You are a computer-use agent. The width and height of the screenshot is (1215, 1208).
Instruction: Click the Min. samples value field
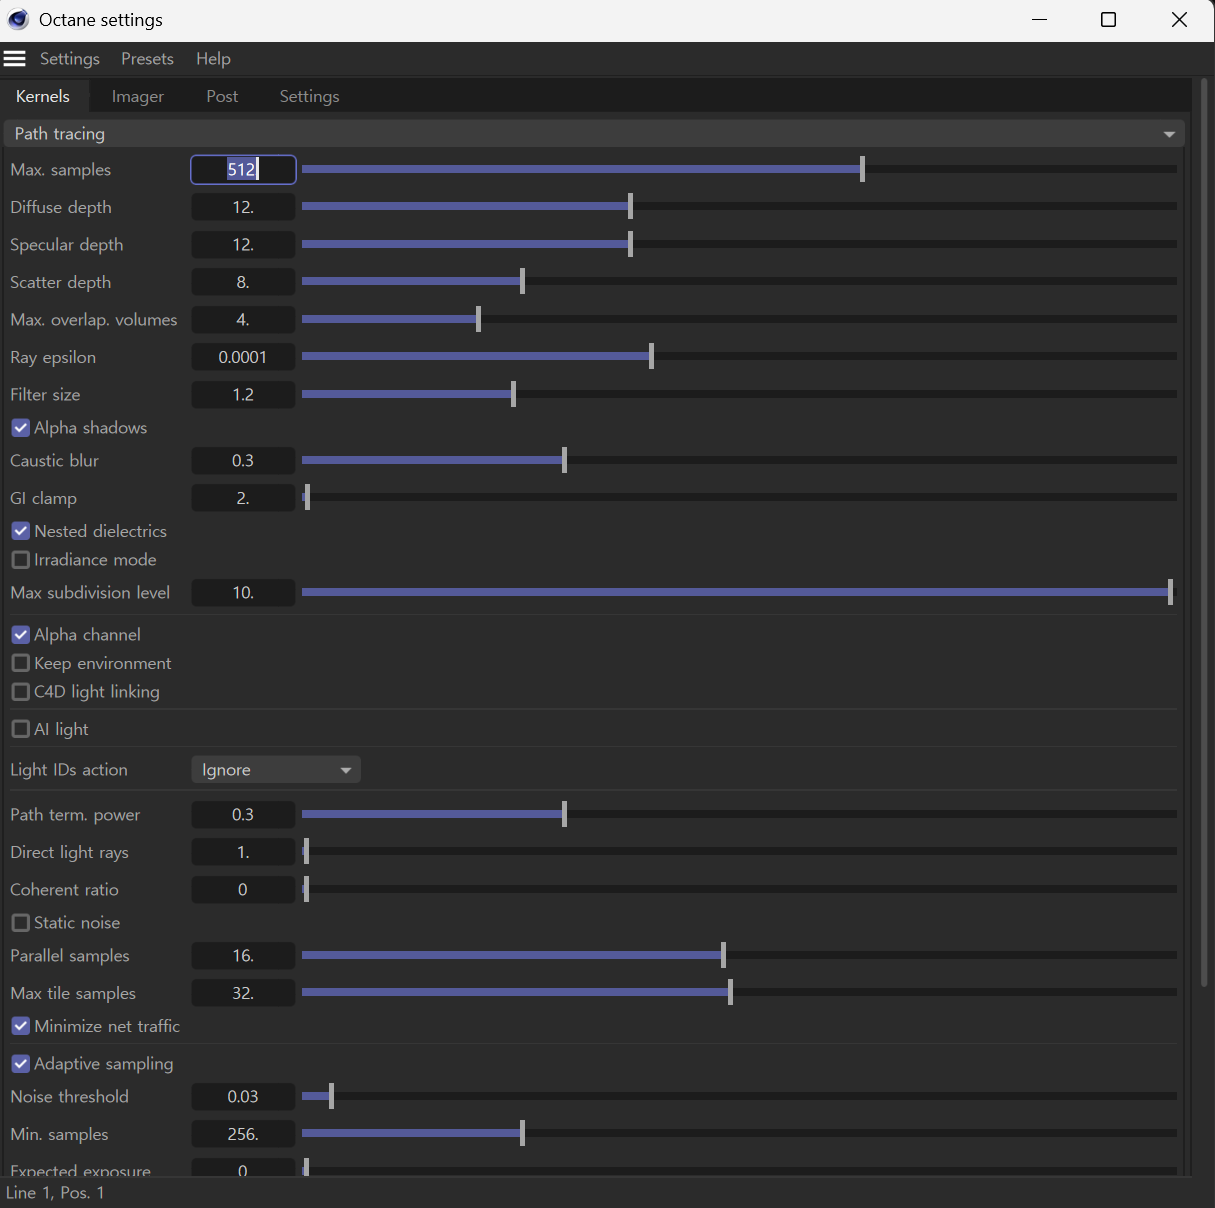[243, 1134]
